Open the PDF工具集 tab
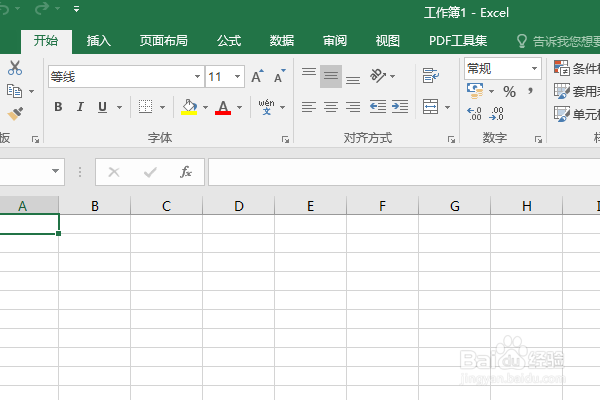This screenshot has width=600, height=400. tap(458, 41)
